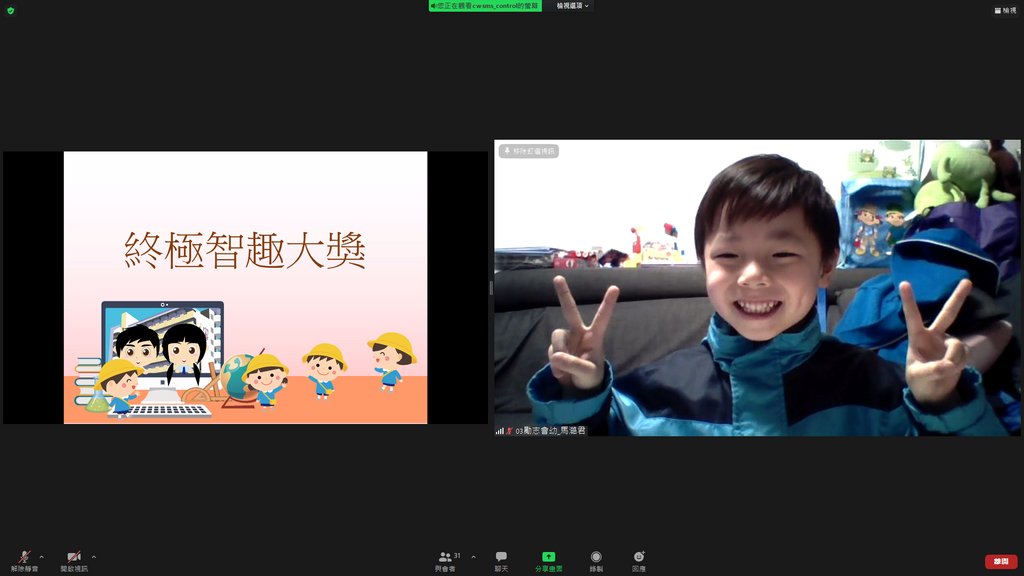Click the green screen-sharing notice banner
Viewport: 1024px width, 576px height.
coord(485,6)
